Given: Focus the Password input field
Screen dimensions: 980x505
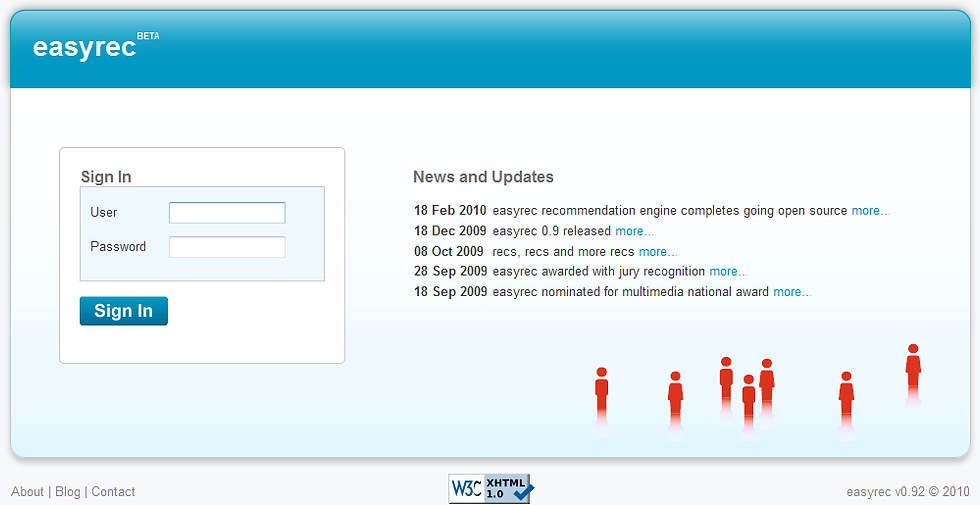Looking at the screenshot, I should [x=227, y=247].
